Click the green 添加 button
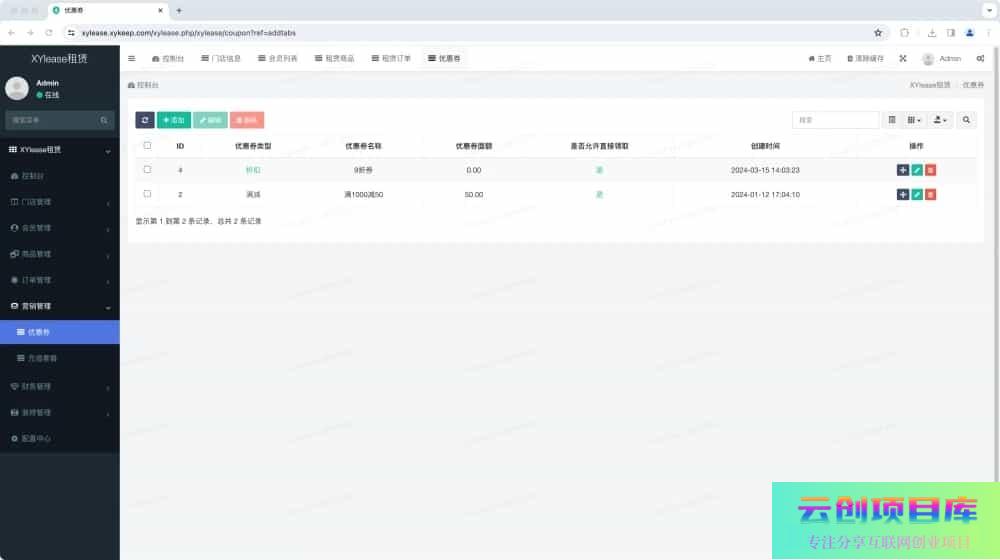 (174, 120)
